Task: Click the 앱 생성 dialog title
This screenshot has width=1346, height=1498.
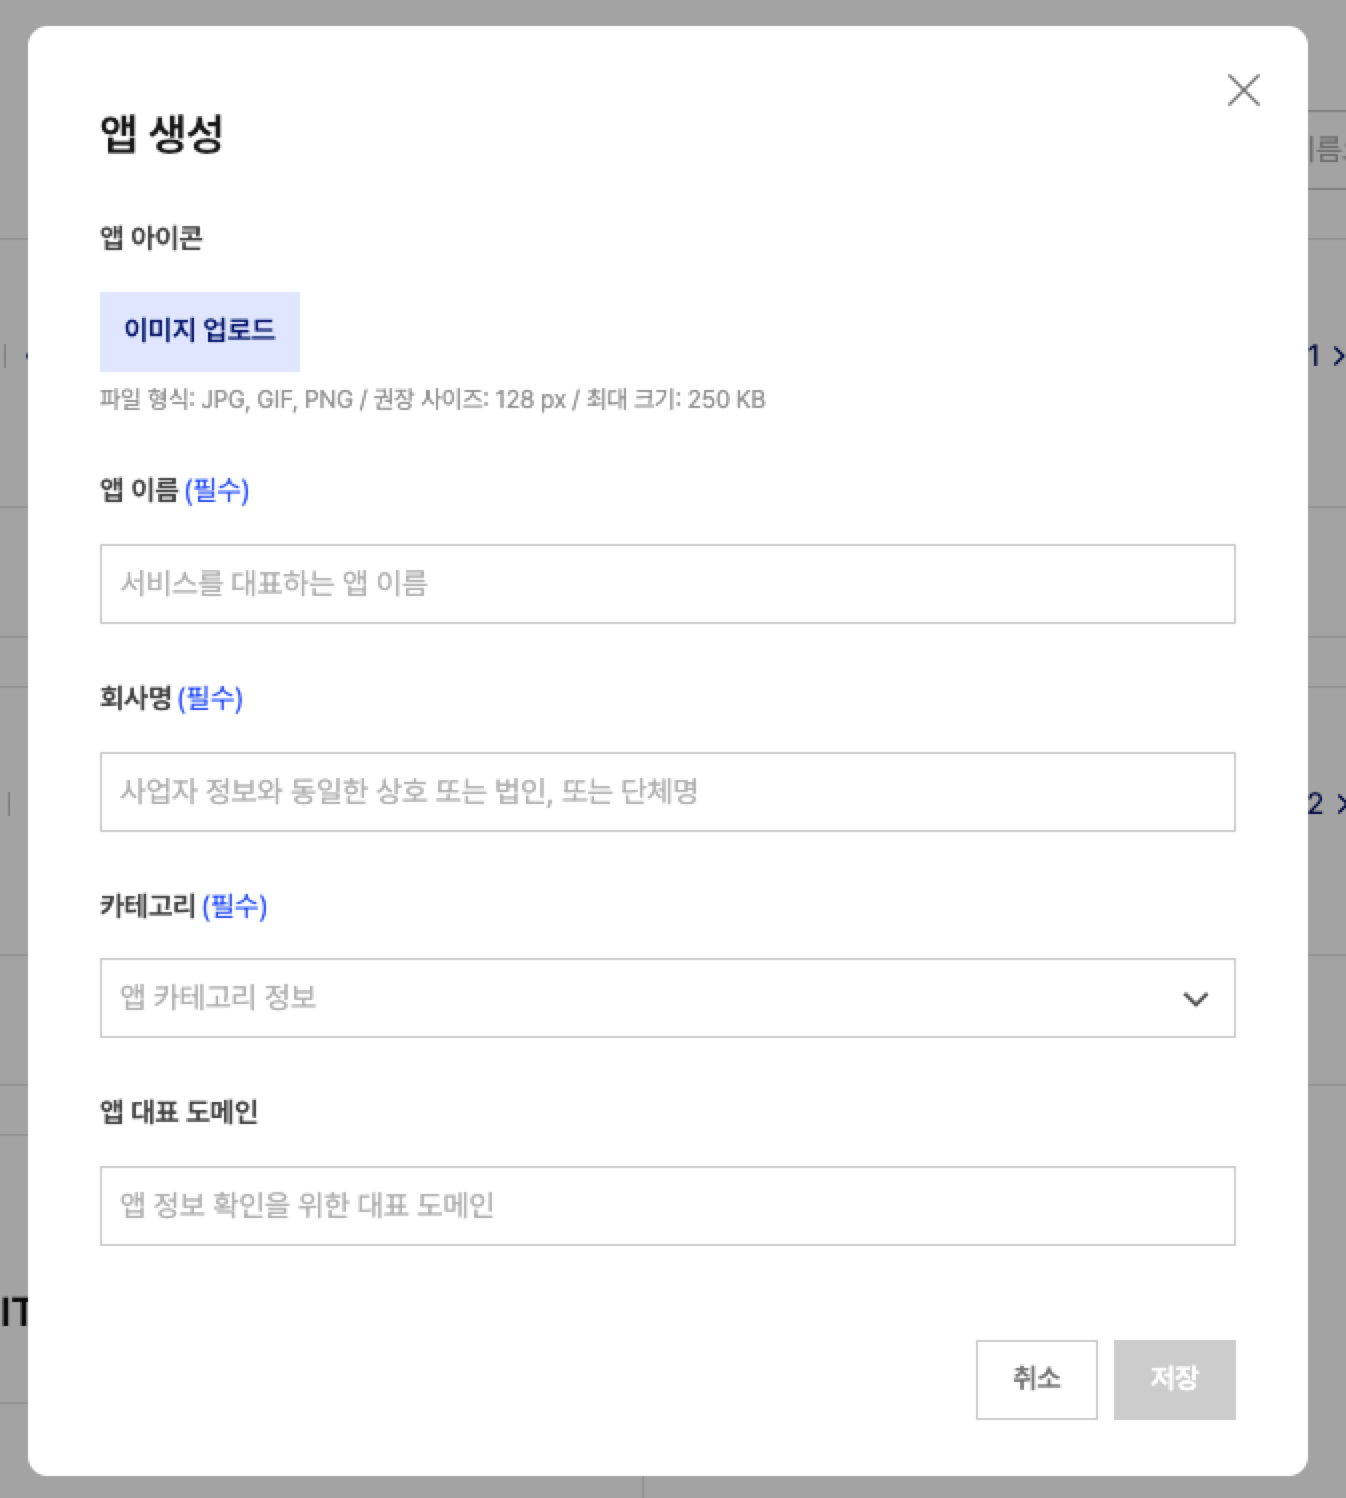Action: pyautogui.click(x=161, y=134)
